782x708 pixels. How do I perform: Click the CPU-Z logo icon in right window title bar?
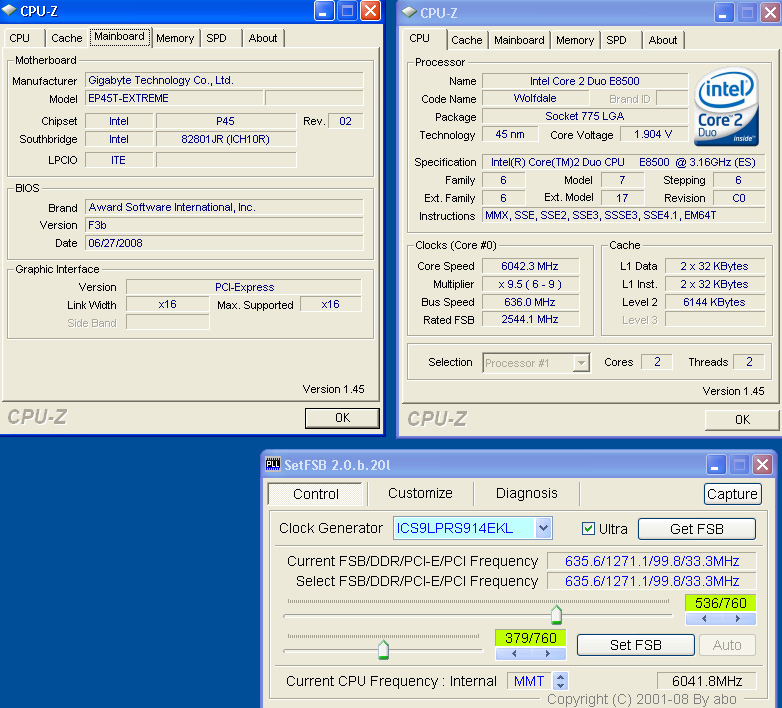[x=409, y=12]
